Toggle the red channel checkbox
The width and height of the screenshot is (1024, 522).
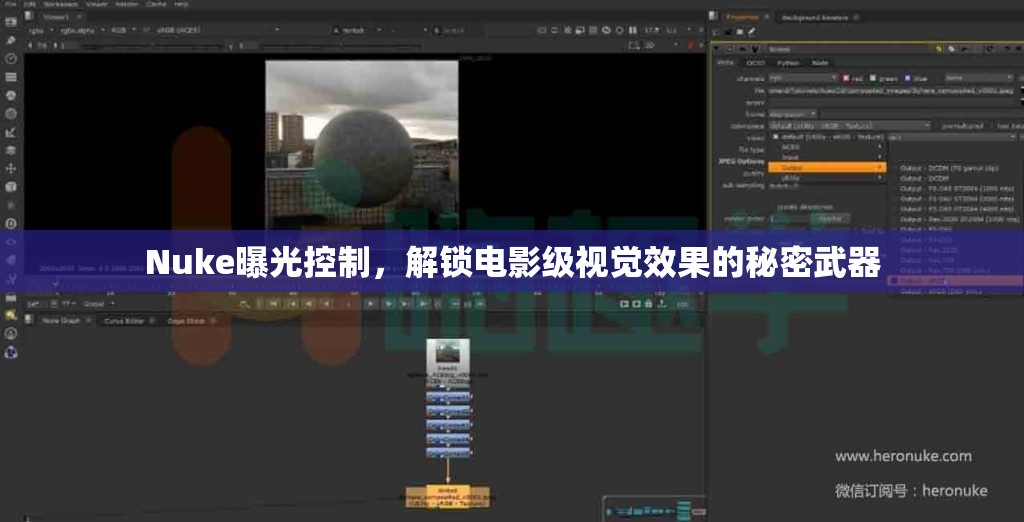tap(847, 78)
